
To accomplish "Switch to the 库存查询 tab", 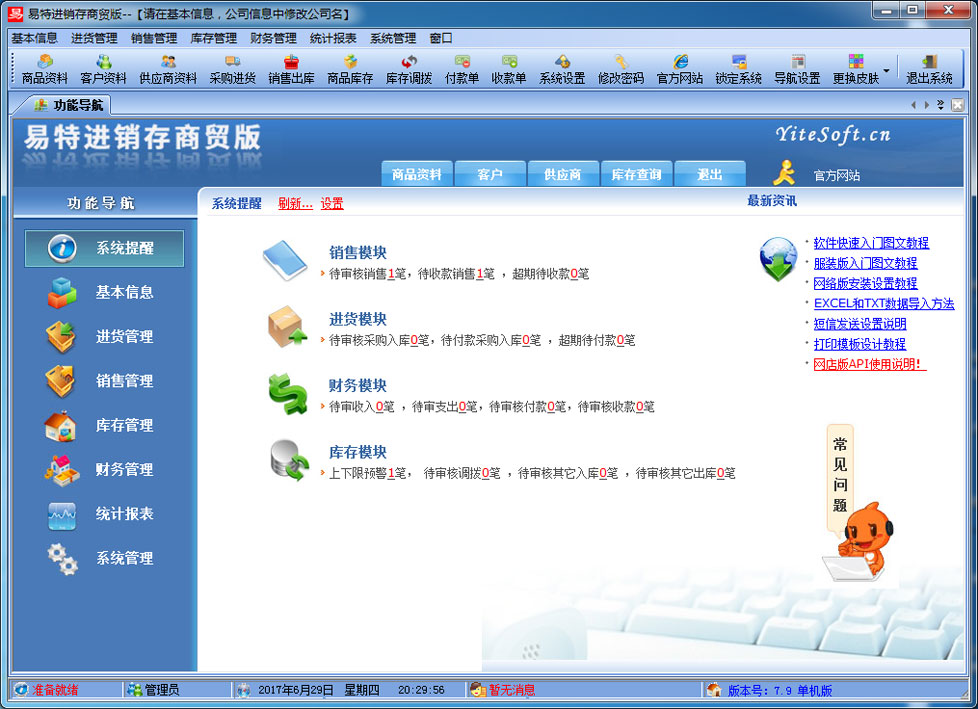I will click(x=637, y=173).
